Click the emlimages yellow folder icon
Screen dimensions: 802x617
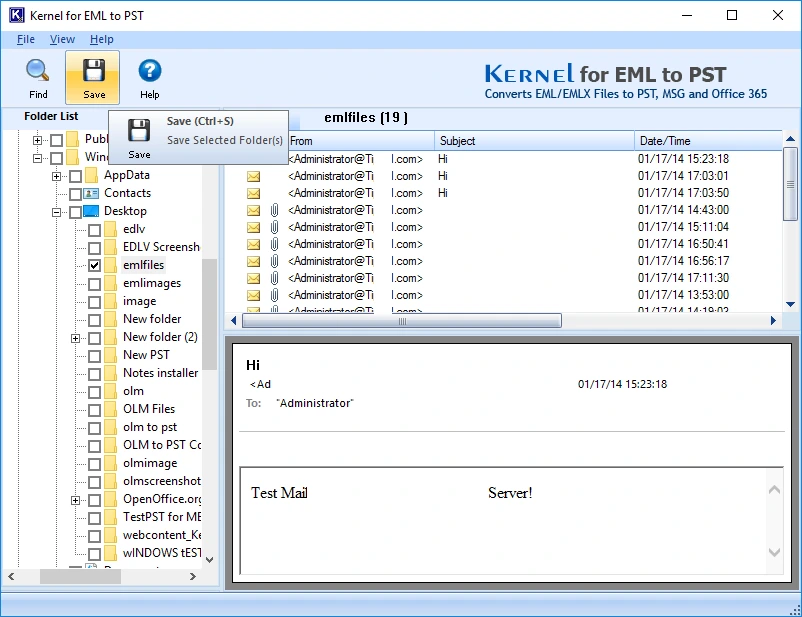pos(110,283)
